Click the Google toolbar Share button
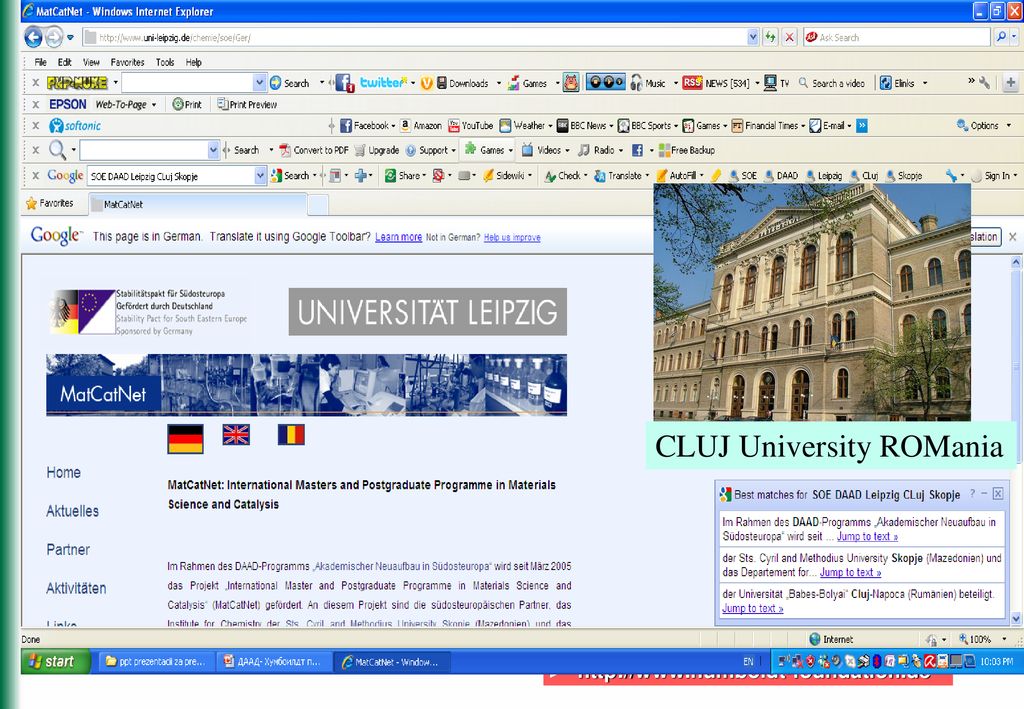Image resolution: width=1024 pixels, height=709 pixels. tap(403, 176)
